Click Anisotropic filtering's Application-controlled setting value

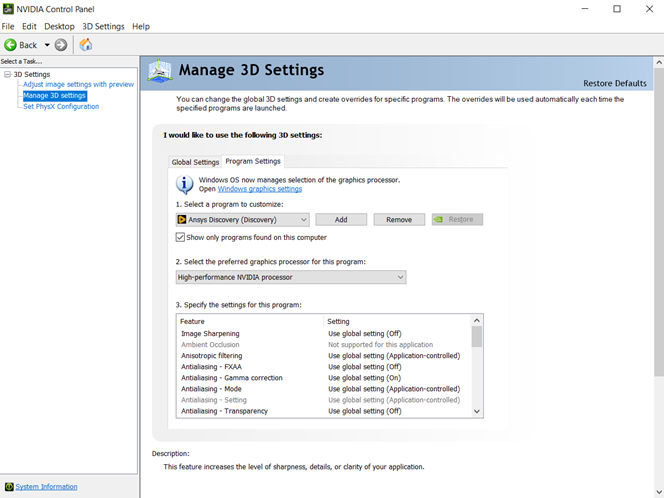[x=394, y=356]
